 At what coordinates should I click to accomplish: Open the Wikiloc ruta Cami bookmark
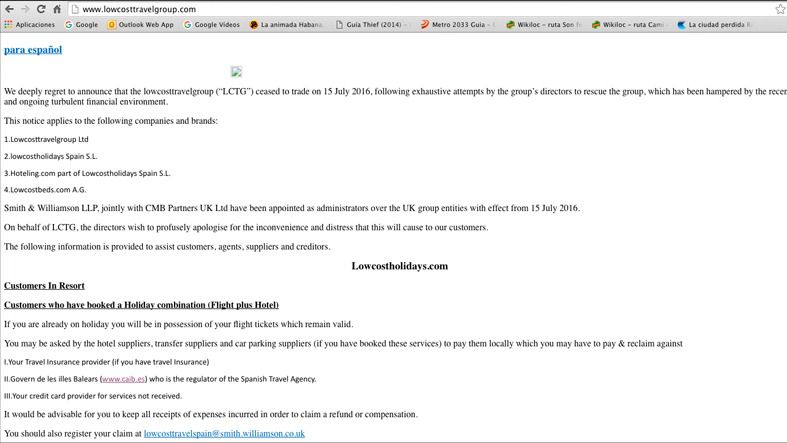pyautogui.click(x=628, y=25)
